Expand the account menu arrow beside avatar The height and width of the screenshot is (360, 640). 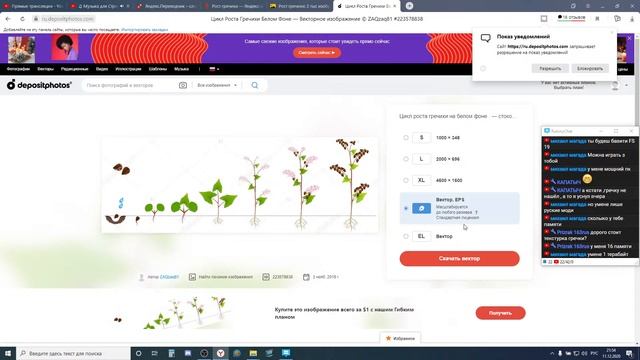627,85
